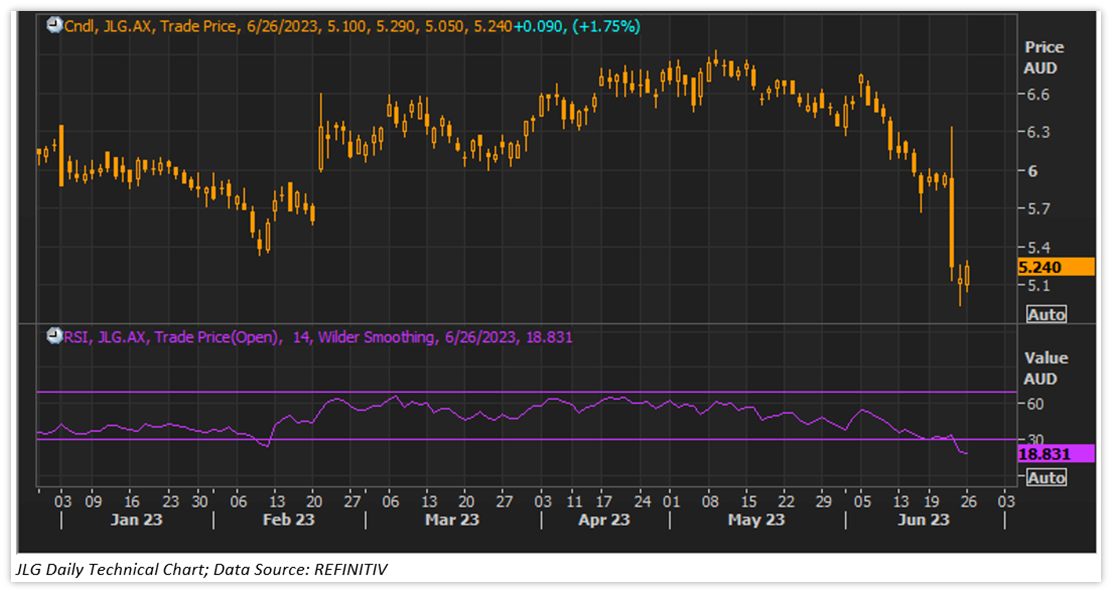Screen dimensions: 1112x593
Task: Click the RSI indicator icon beside RSI label
Action: (54, 337)
